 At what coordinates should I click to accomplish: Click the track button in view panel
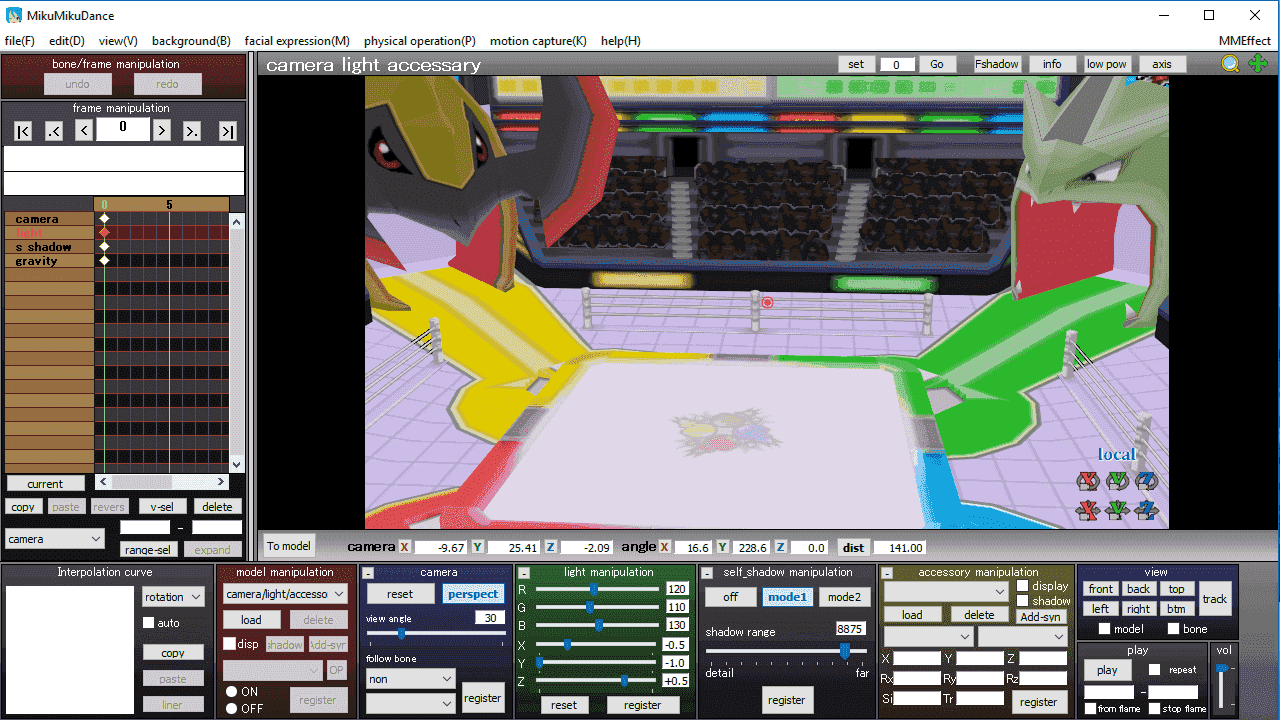(x=1215, y=599)
